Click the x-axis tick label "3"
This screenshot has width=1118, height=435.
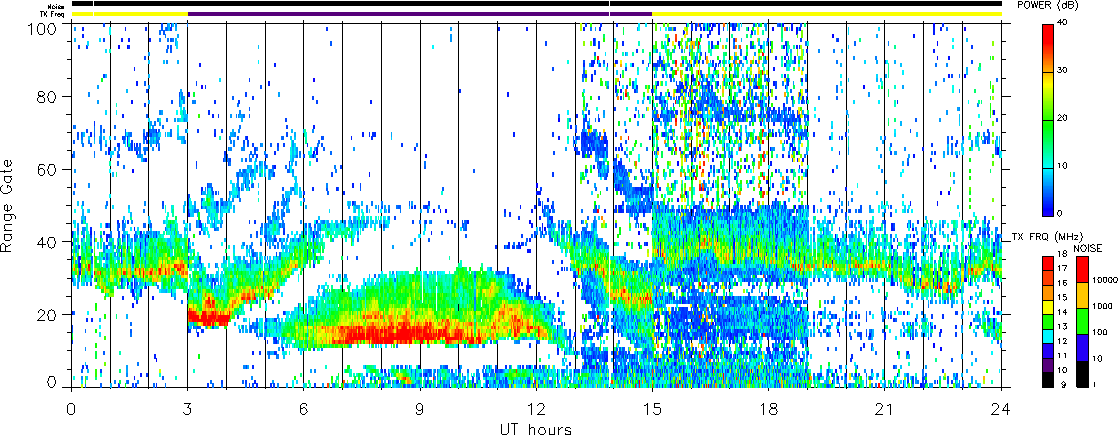188,410
